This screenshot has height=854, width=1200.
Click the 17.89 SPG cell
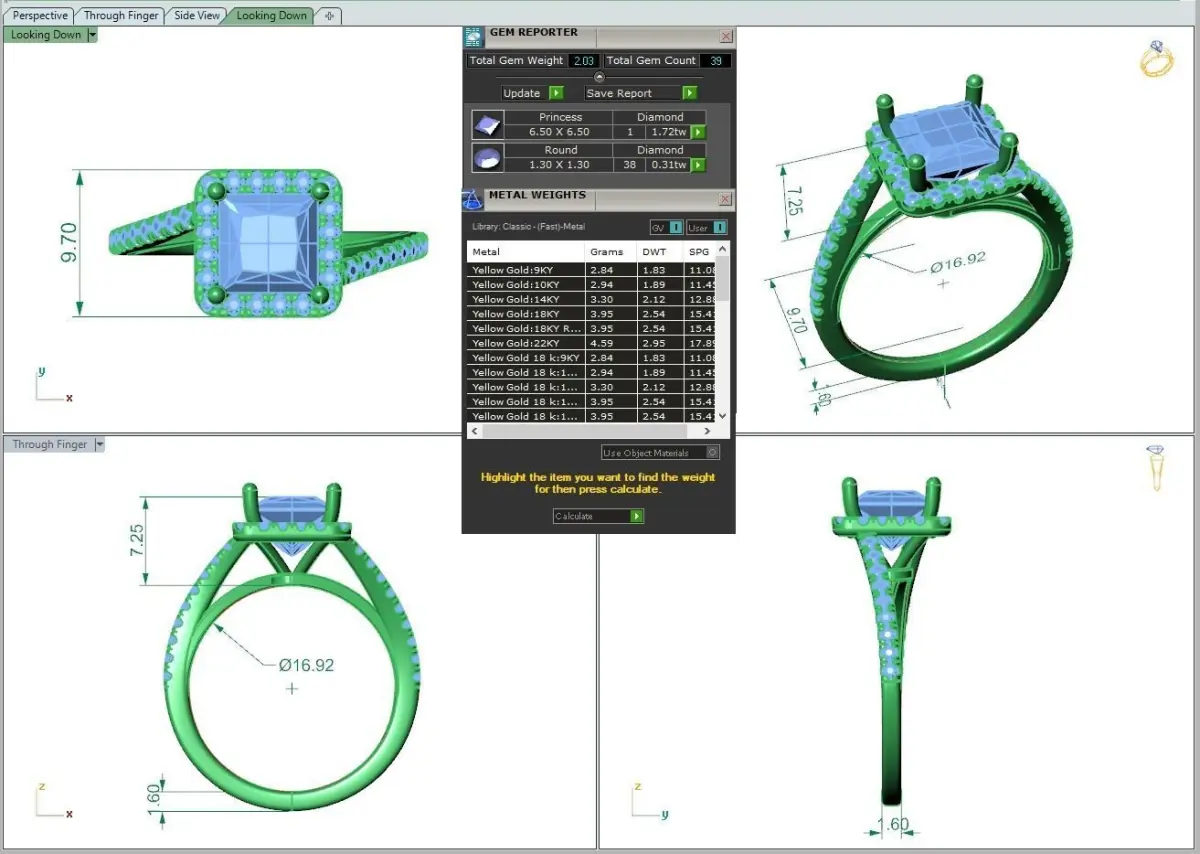point(700,343)
